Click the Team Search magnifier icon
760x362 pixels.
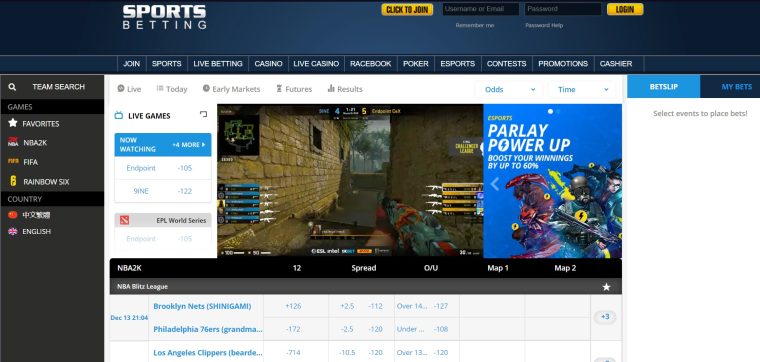pyautogui.click(x=12, y=87)
